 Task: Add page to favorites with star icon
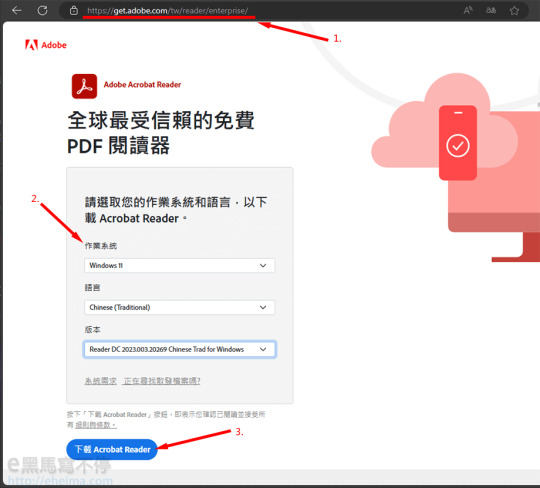514,11
